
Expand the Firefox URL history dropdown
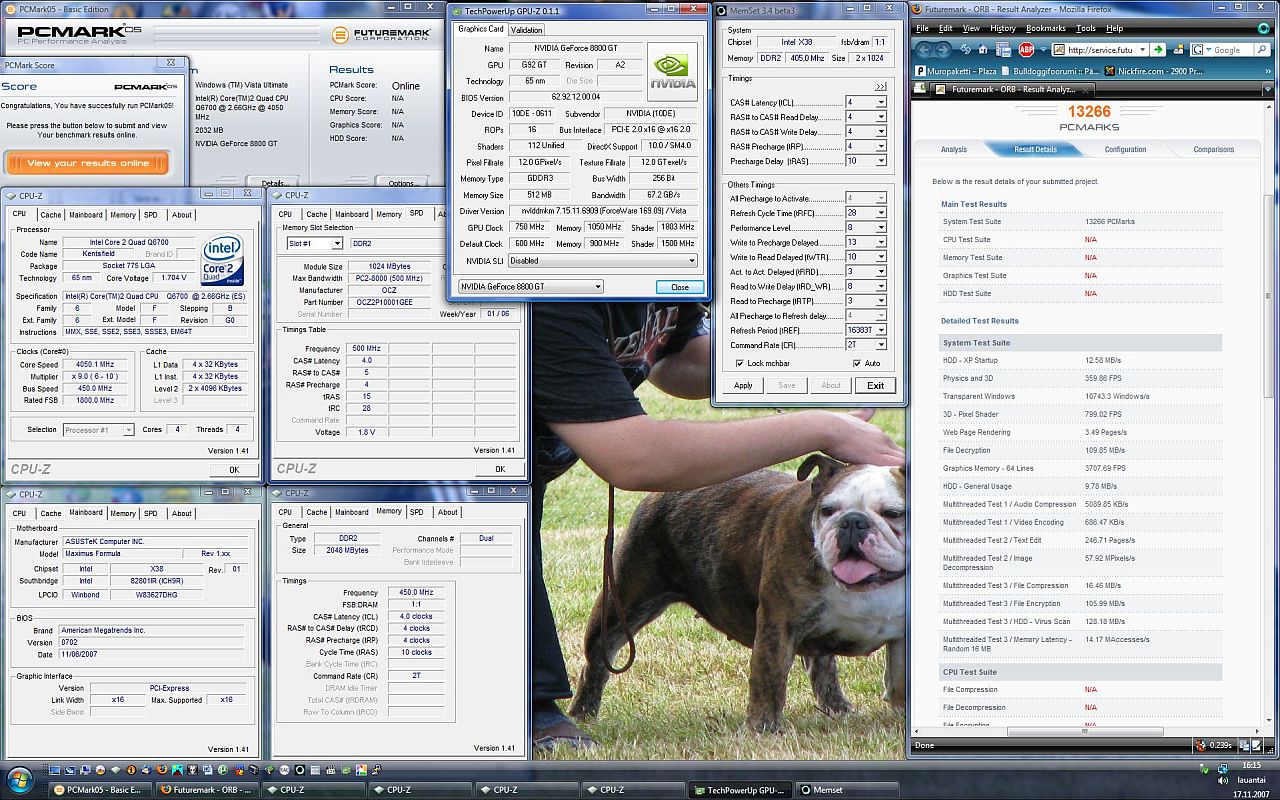[x=1142, y=50]
